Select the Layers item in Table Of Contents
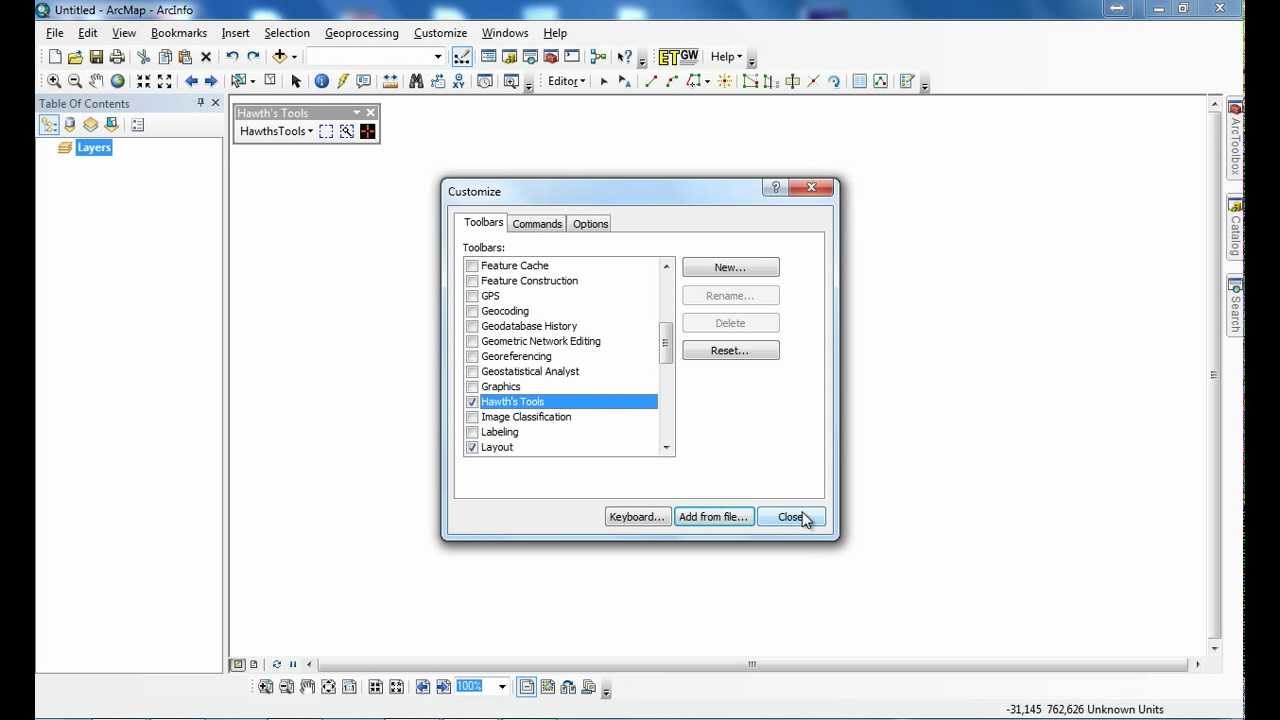 pos(94,148)
